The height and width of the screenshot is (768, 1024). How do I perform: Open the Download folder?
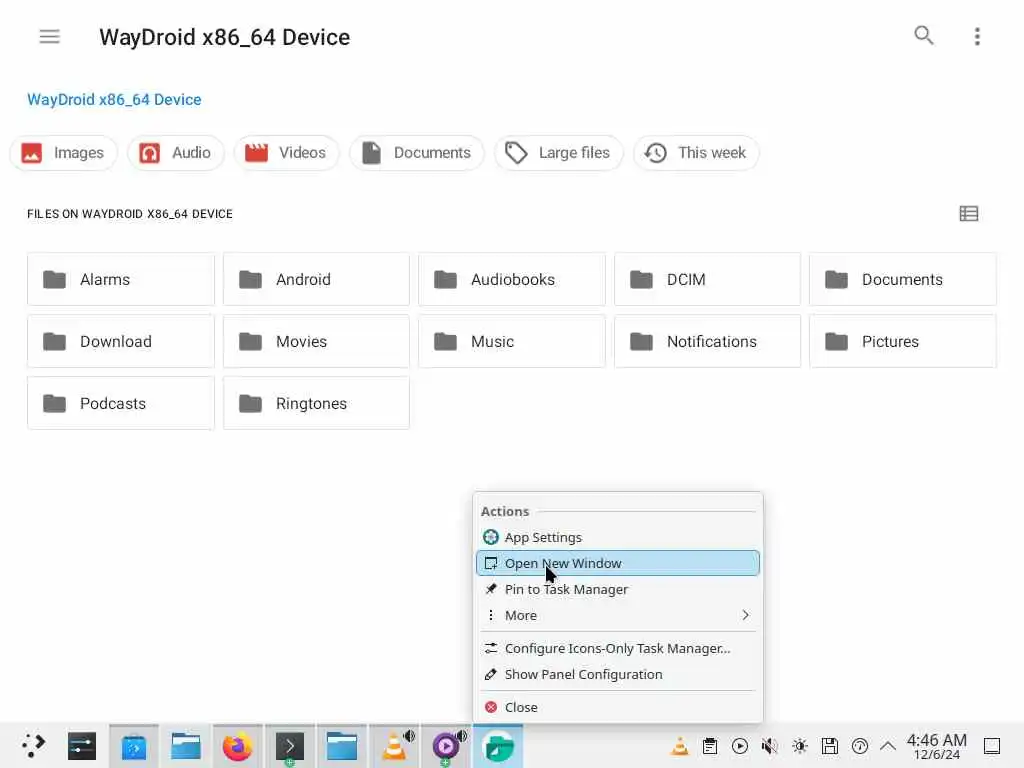click(121, 342)
